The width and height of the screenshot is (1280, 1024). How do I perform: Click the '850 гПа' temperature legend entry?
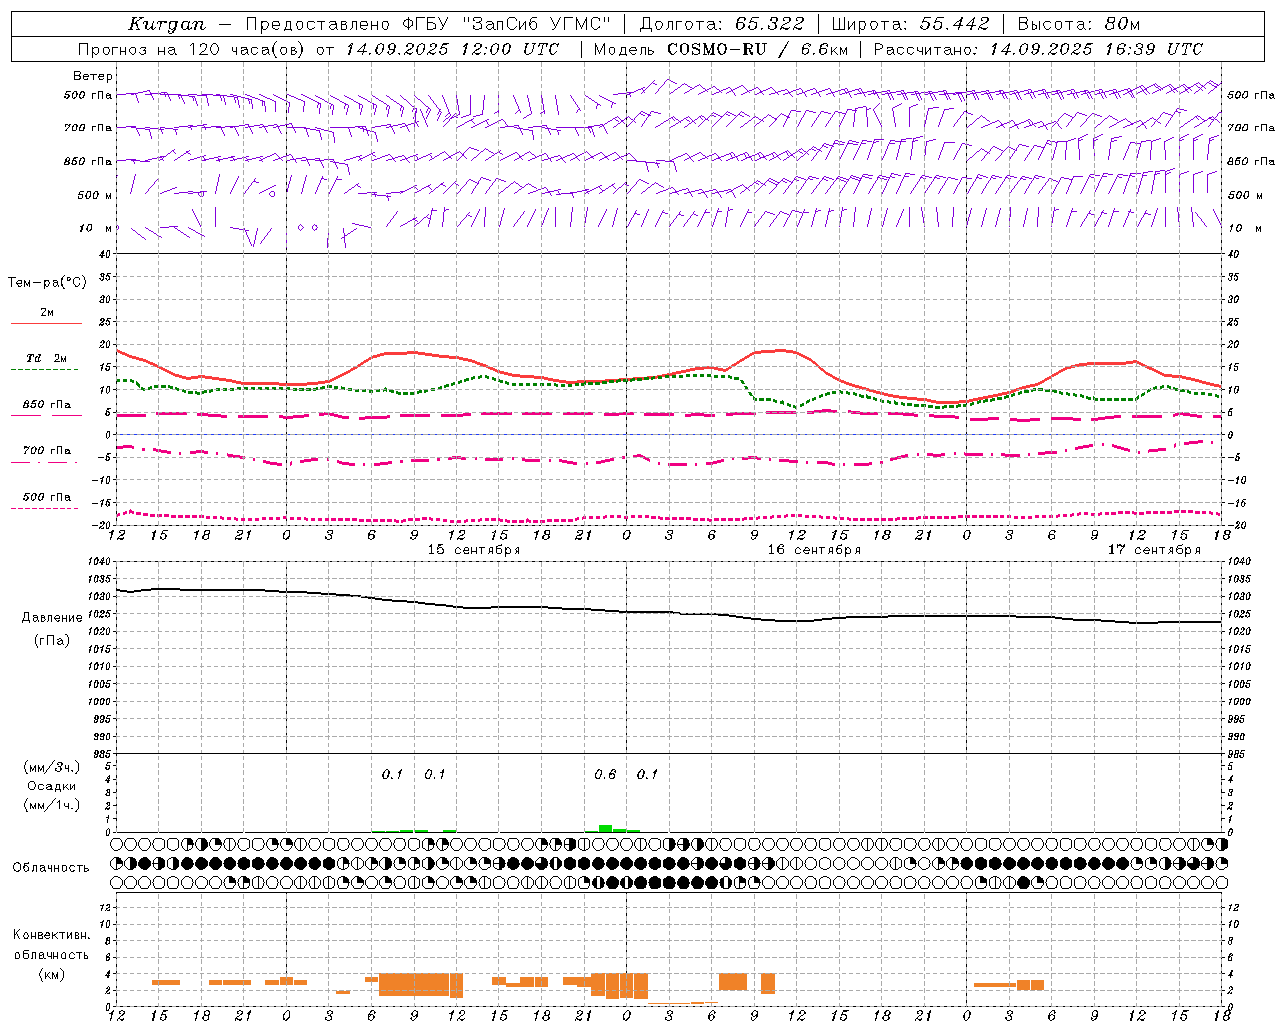click(x=47, y=405)
